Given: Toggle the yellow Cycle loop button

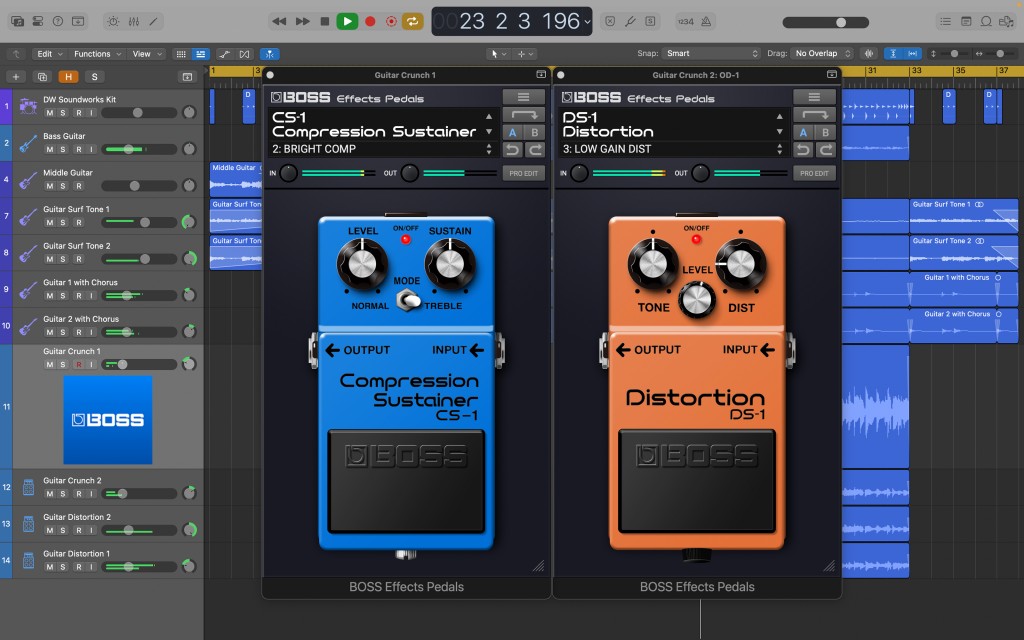Looking at the screenshot, I should pos(412,21).
